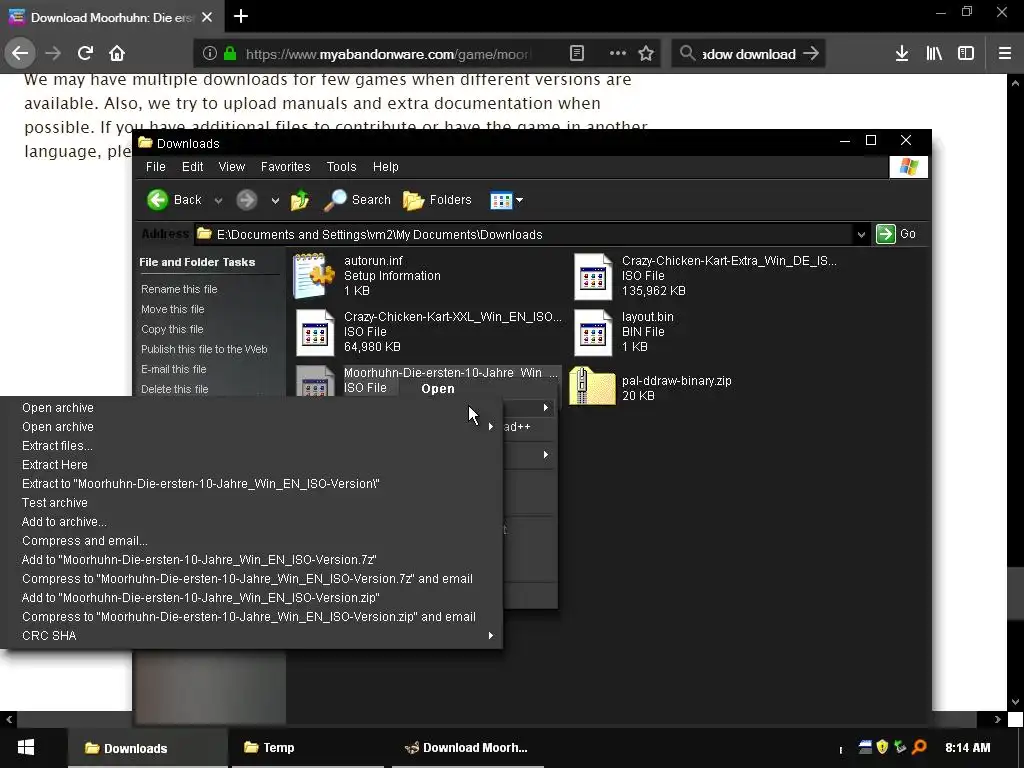The image size is (1024, 768).
Task: Select the autorun.inf file icon
Action: point(314,276)
